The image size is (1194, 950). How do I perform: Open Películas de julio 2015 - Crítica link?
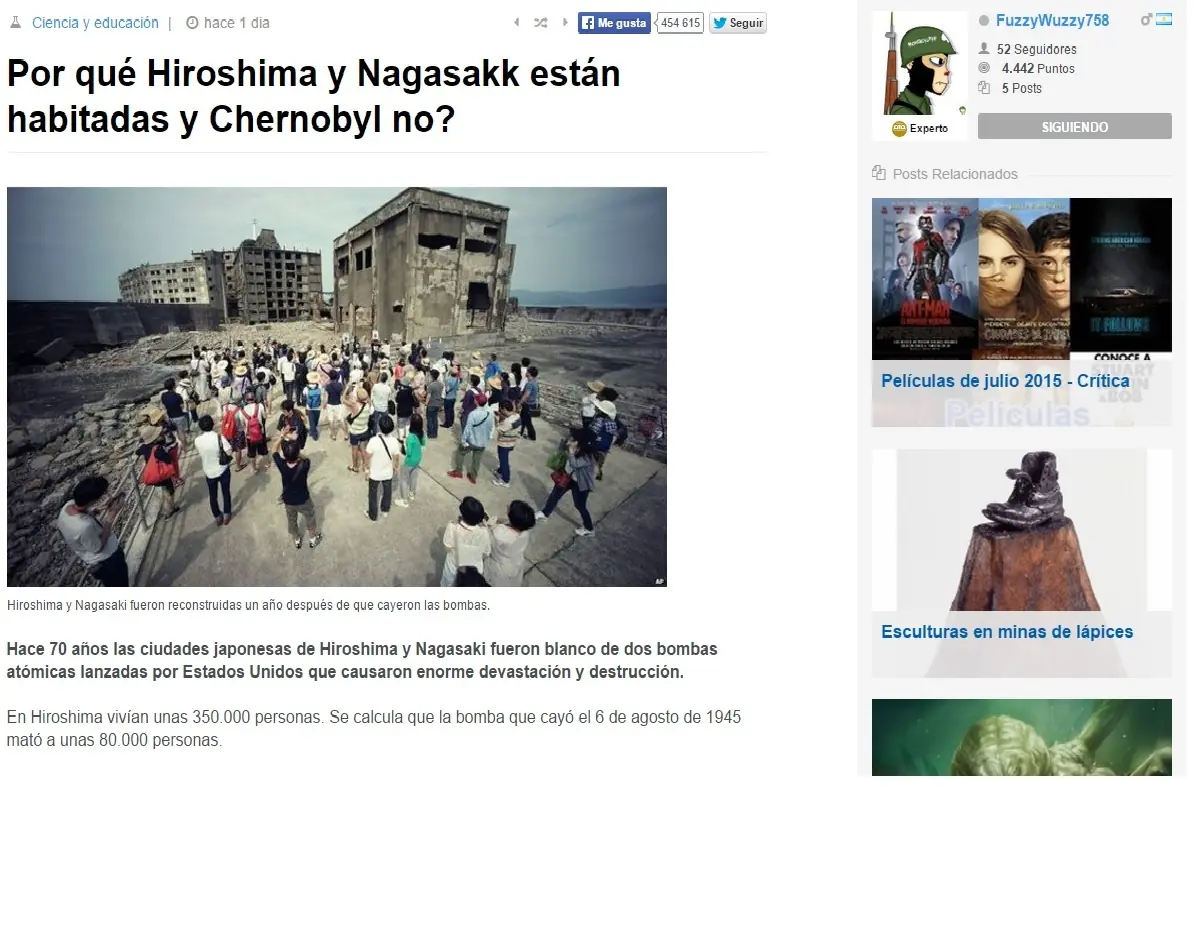1005,381
